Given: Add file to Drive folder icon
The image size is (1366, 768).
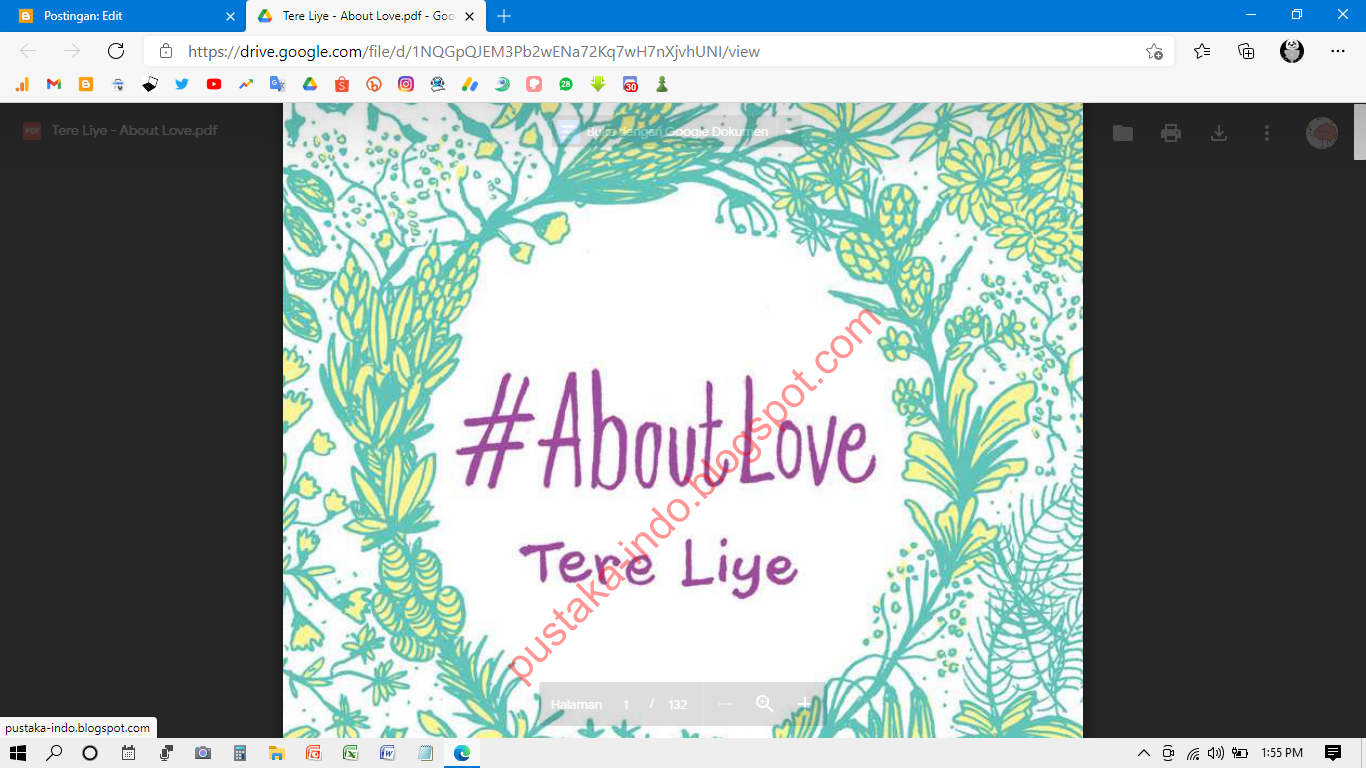Looking at the screenshot, I should click(x=1123, y=133).
